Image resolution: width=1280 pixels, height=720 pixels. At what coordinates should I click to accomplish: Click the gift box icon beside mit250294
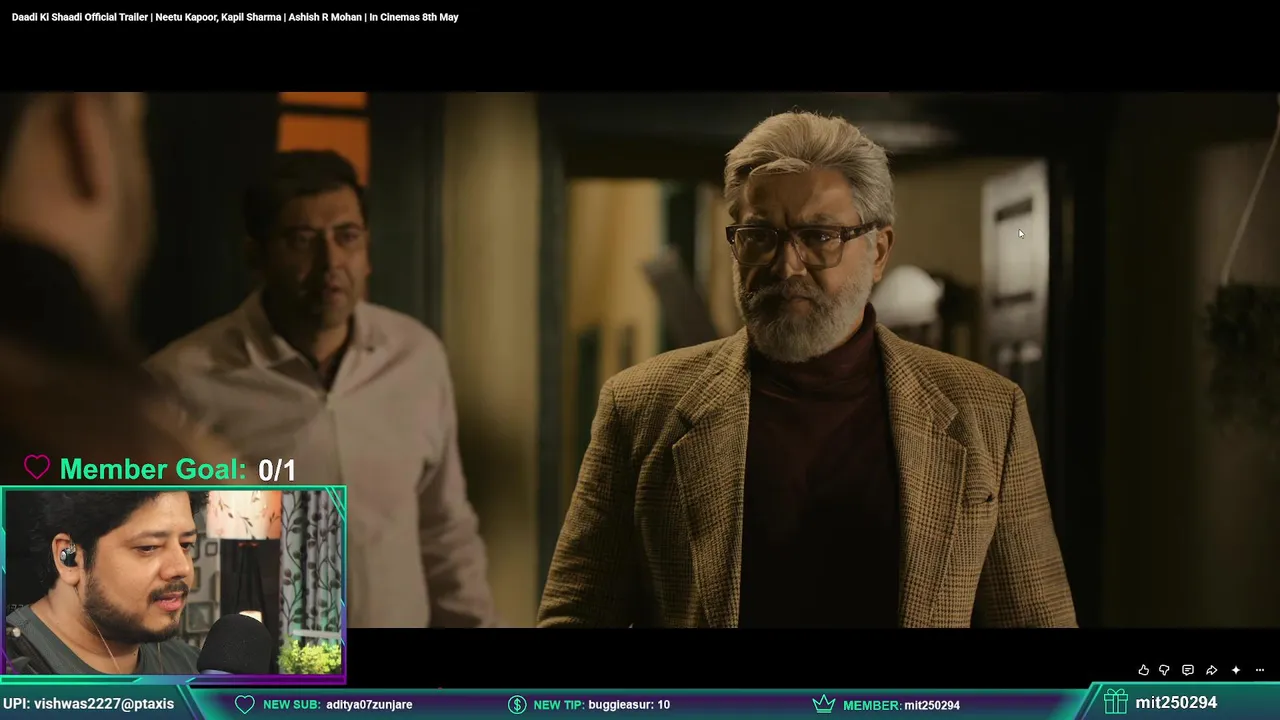(x=1115, y=702)
